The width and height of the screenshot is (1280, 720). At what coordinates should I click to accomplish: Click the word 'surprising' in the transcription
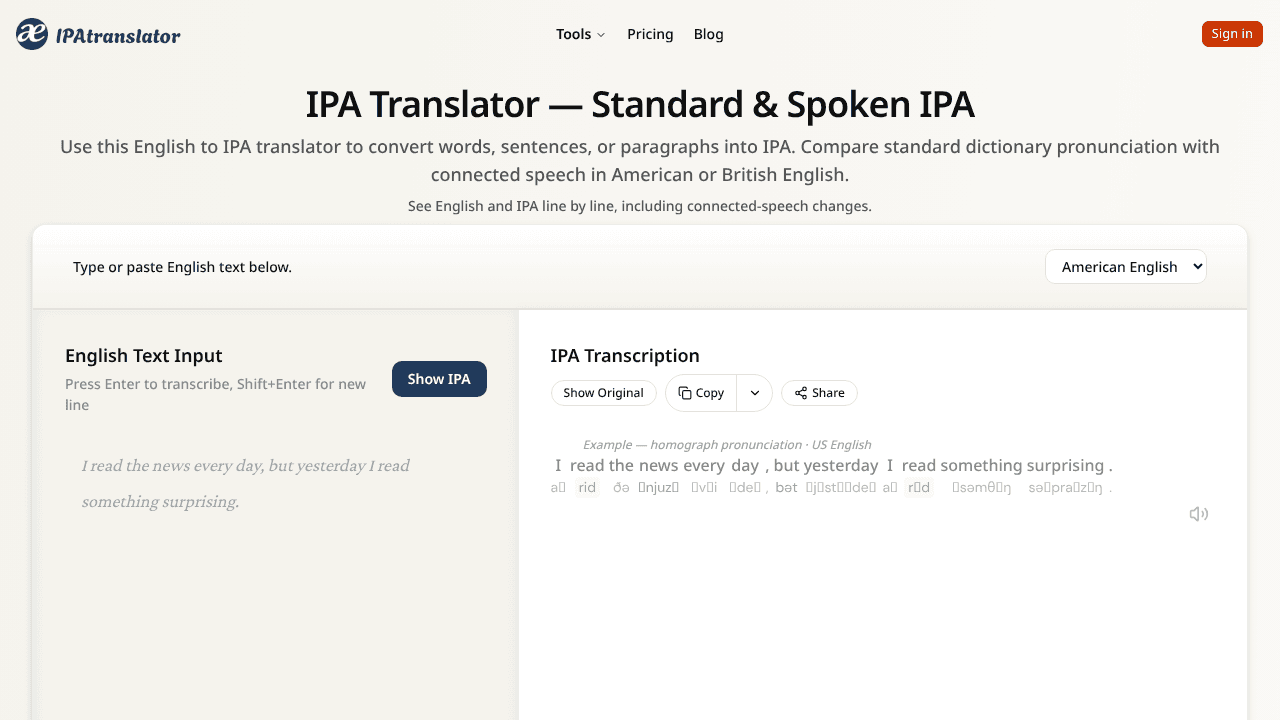(1066, 465)
